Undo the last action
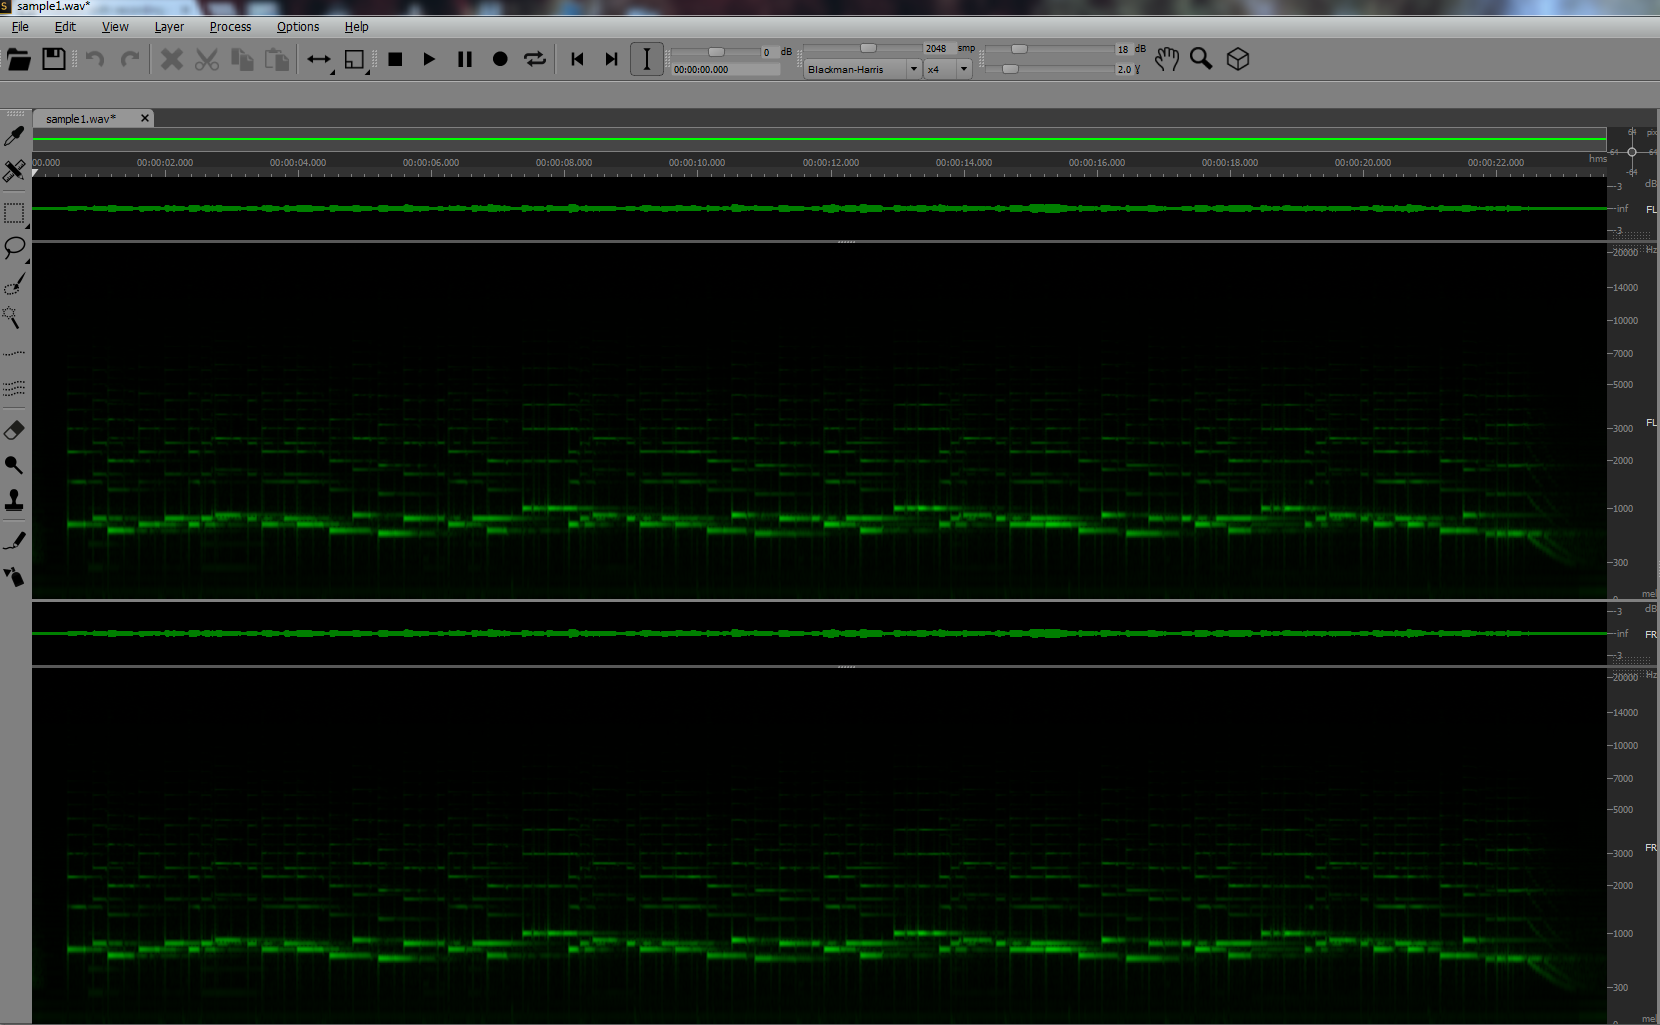 pos(95,60)
